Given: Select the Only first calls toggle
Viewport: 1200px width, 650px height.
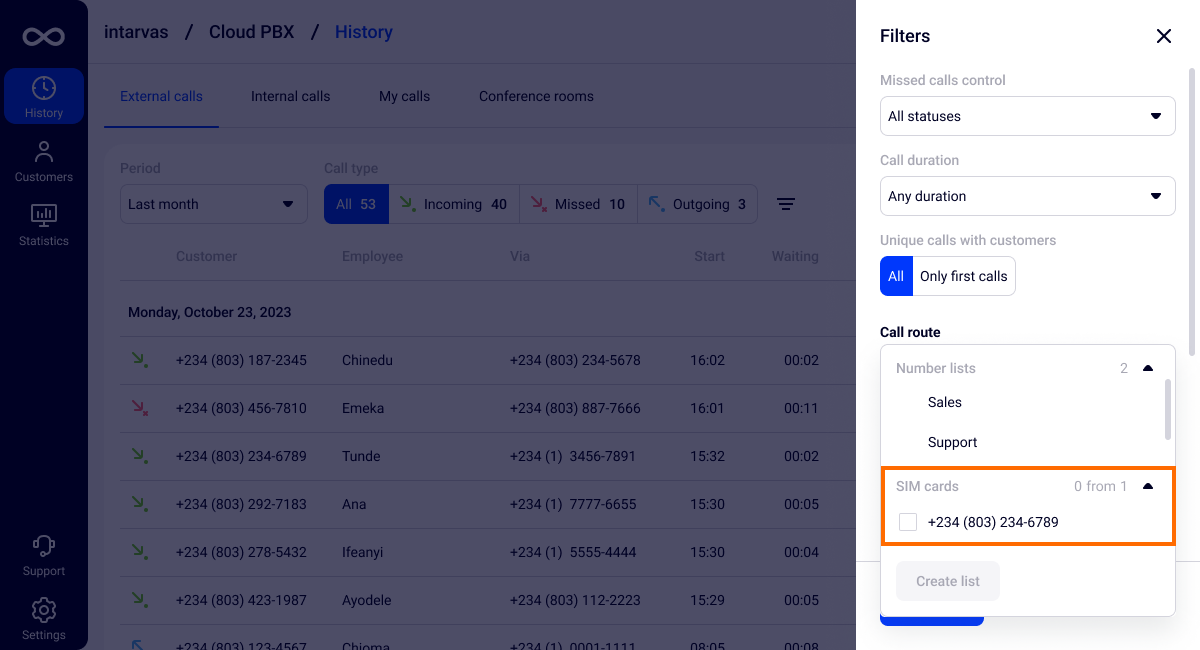Looking at the screenshot, I should pos(963,276).
